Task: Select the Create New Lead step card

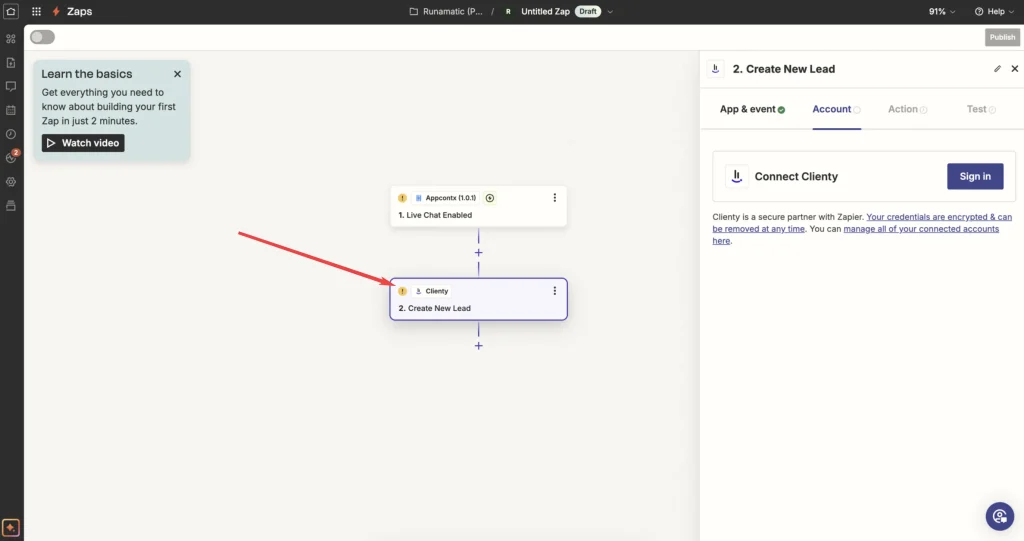Action: tap(479, 299)
